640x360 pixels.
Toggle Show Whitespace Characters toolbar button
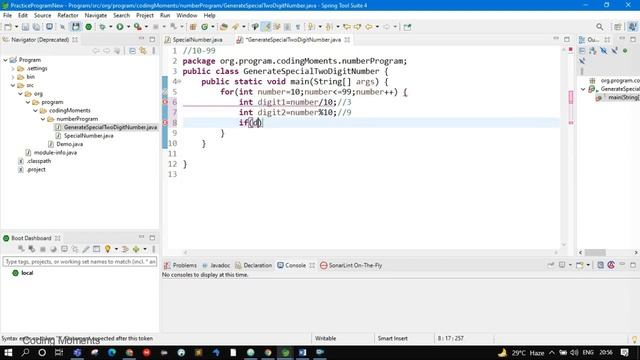(298, 27)
